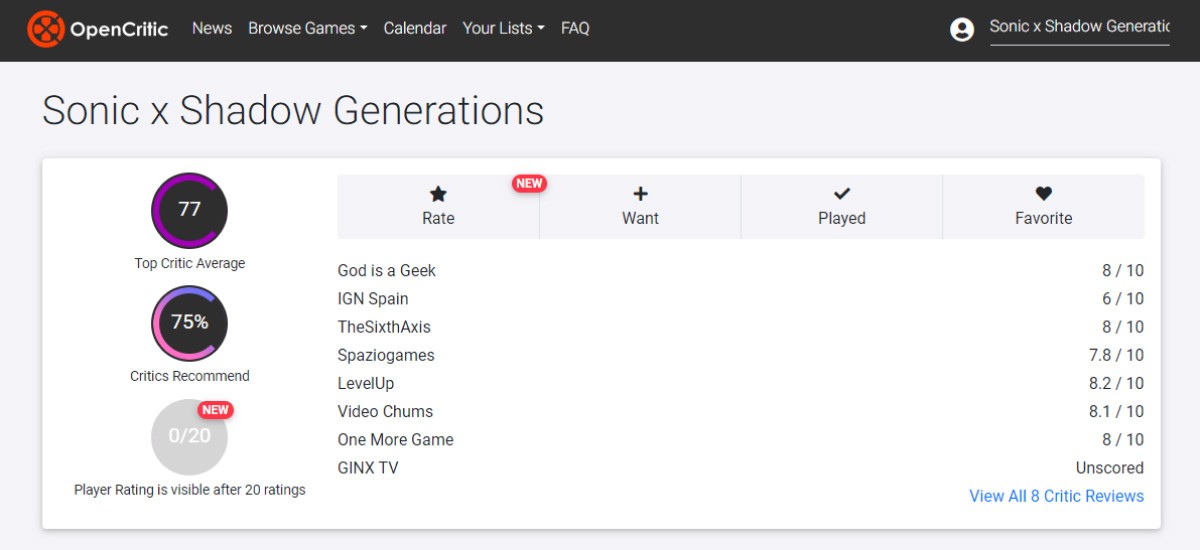Click Player Rating is visible after 20 ratings
Viewport: 1200px width, 550px height.
point(190,490)
